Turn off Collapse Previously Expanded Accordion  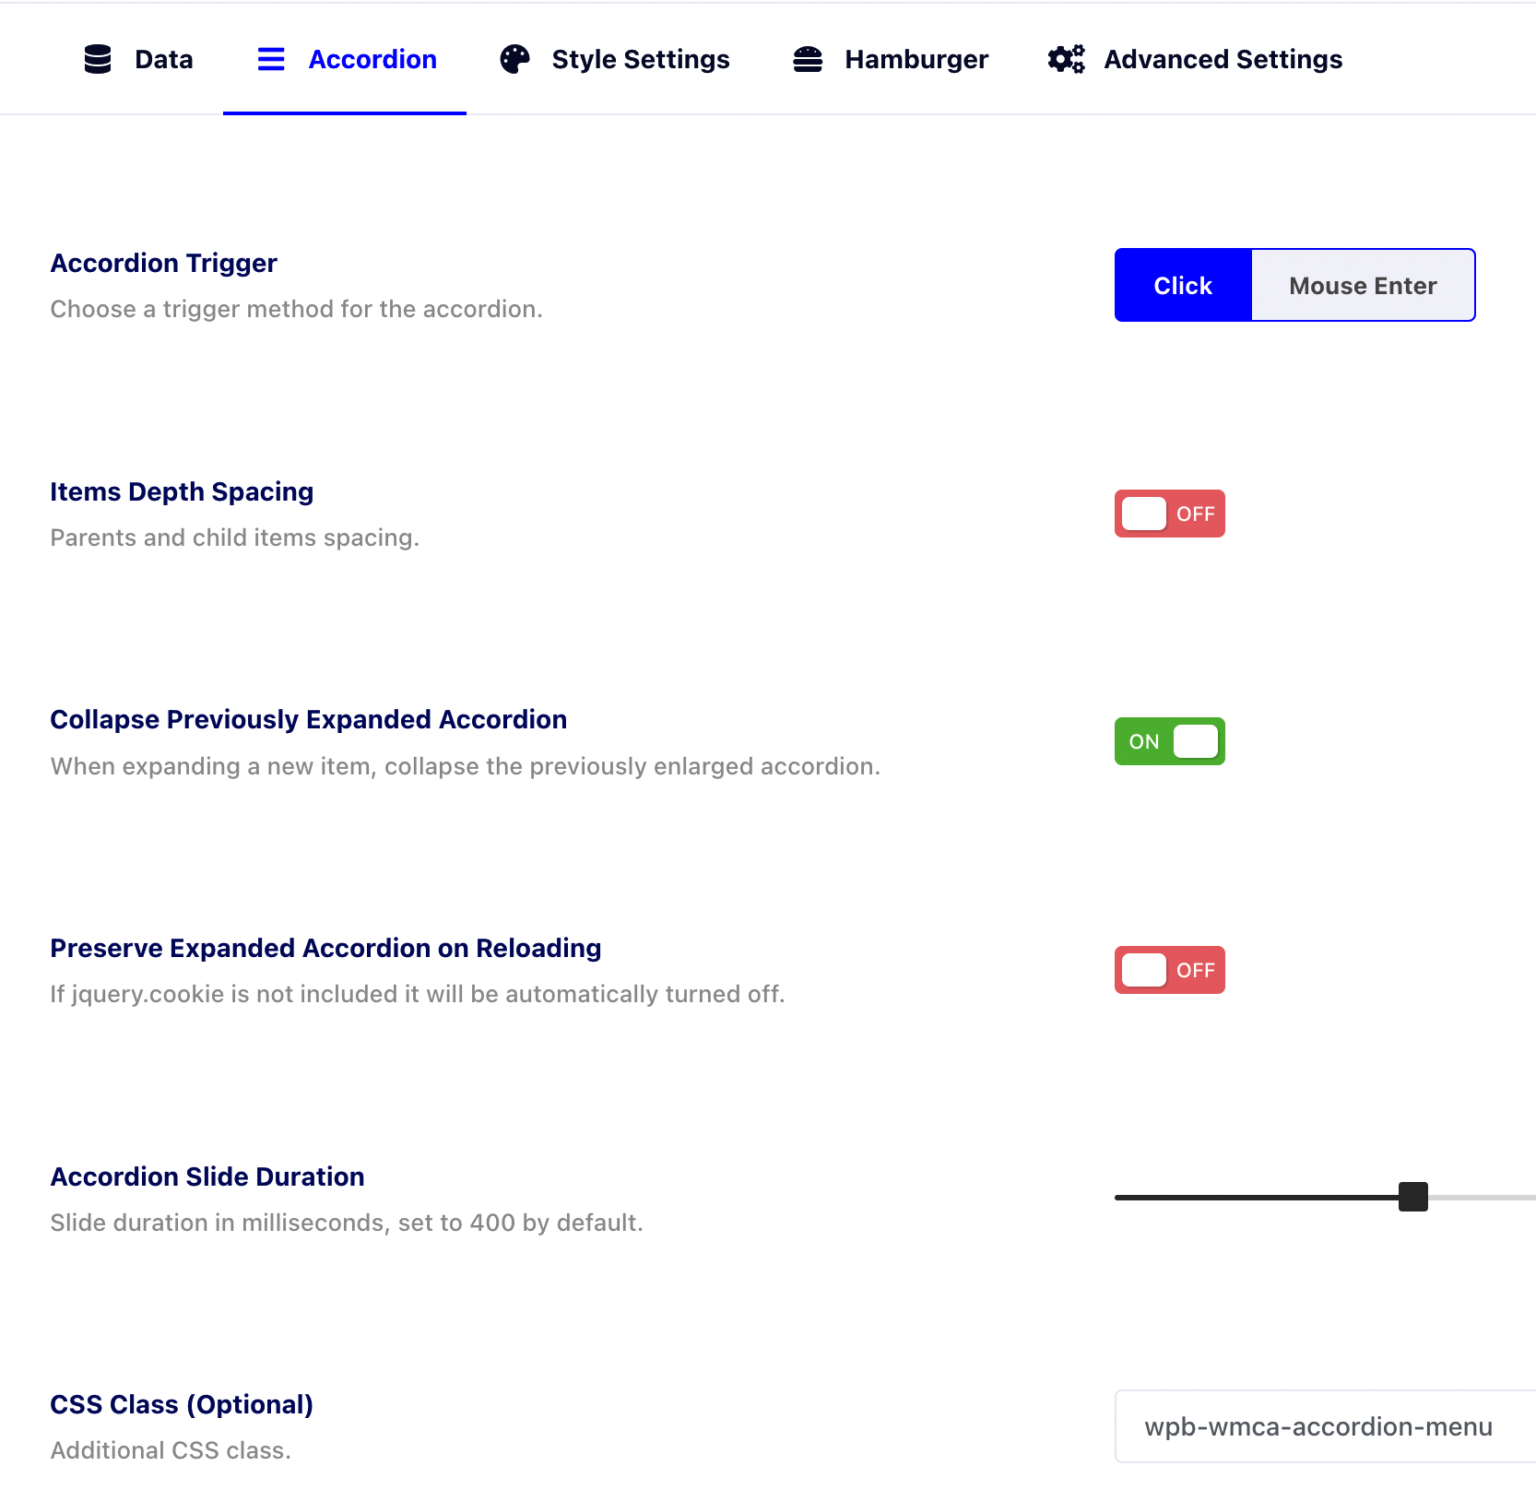1170,742
